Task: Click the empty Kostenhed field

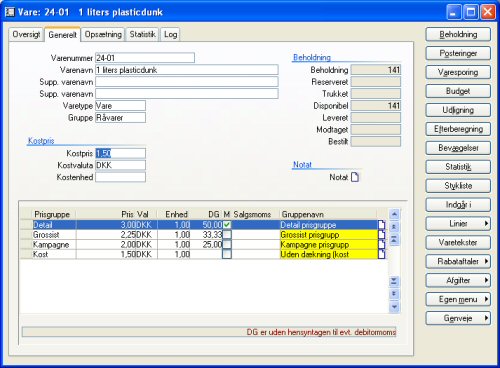Action: pyautogui.click(x=120, y=177)
